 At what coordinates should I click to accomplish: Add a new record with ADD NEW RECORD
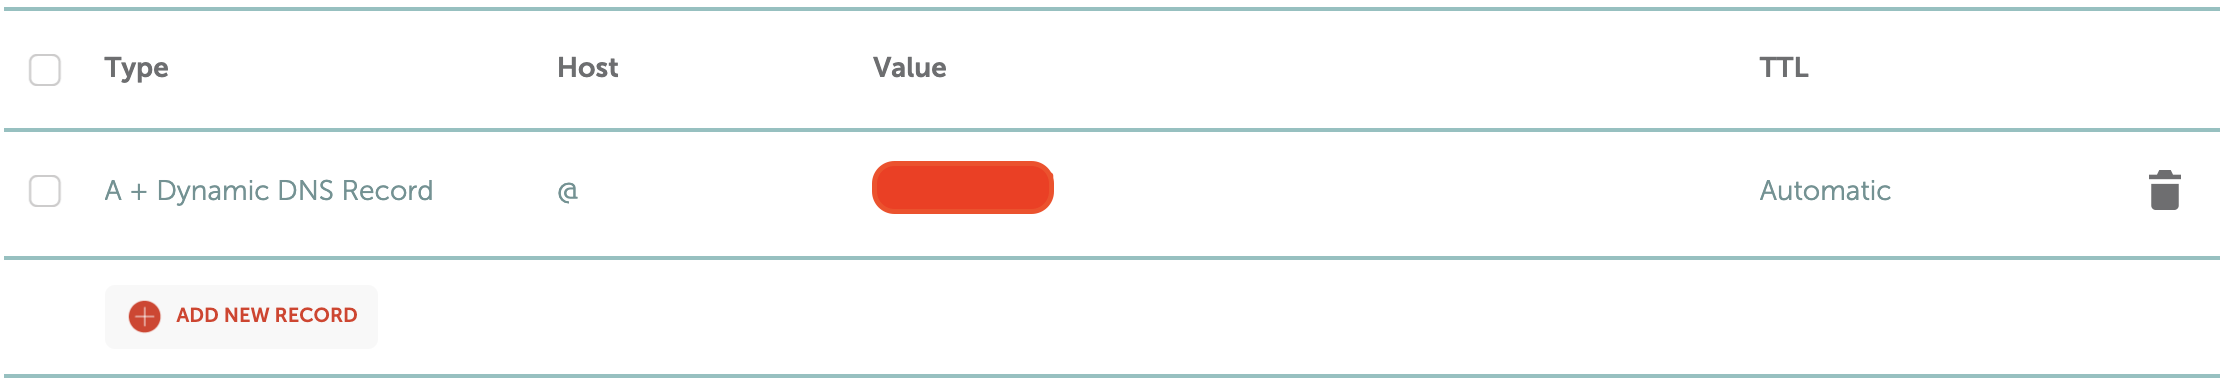click(x=241, y=316)
